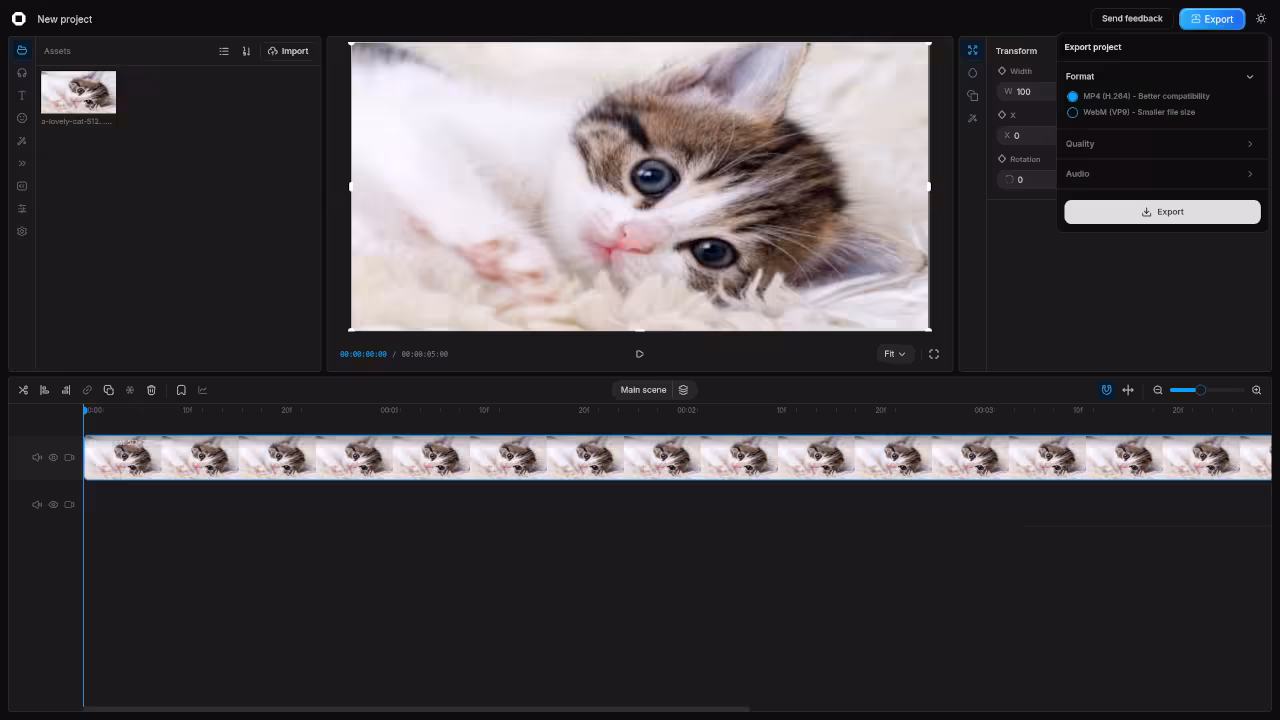
Task: Click the gray Export button in export panel
Action: click(1162, 212)
